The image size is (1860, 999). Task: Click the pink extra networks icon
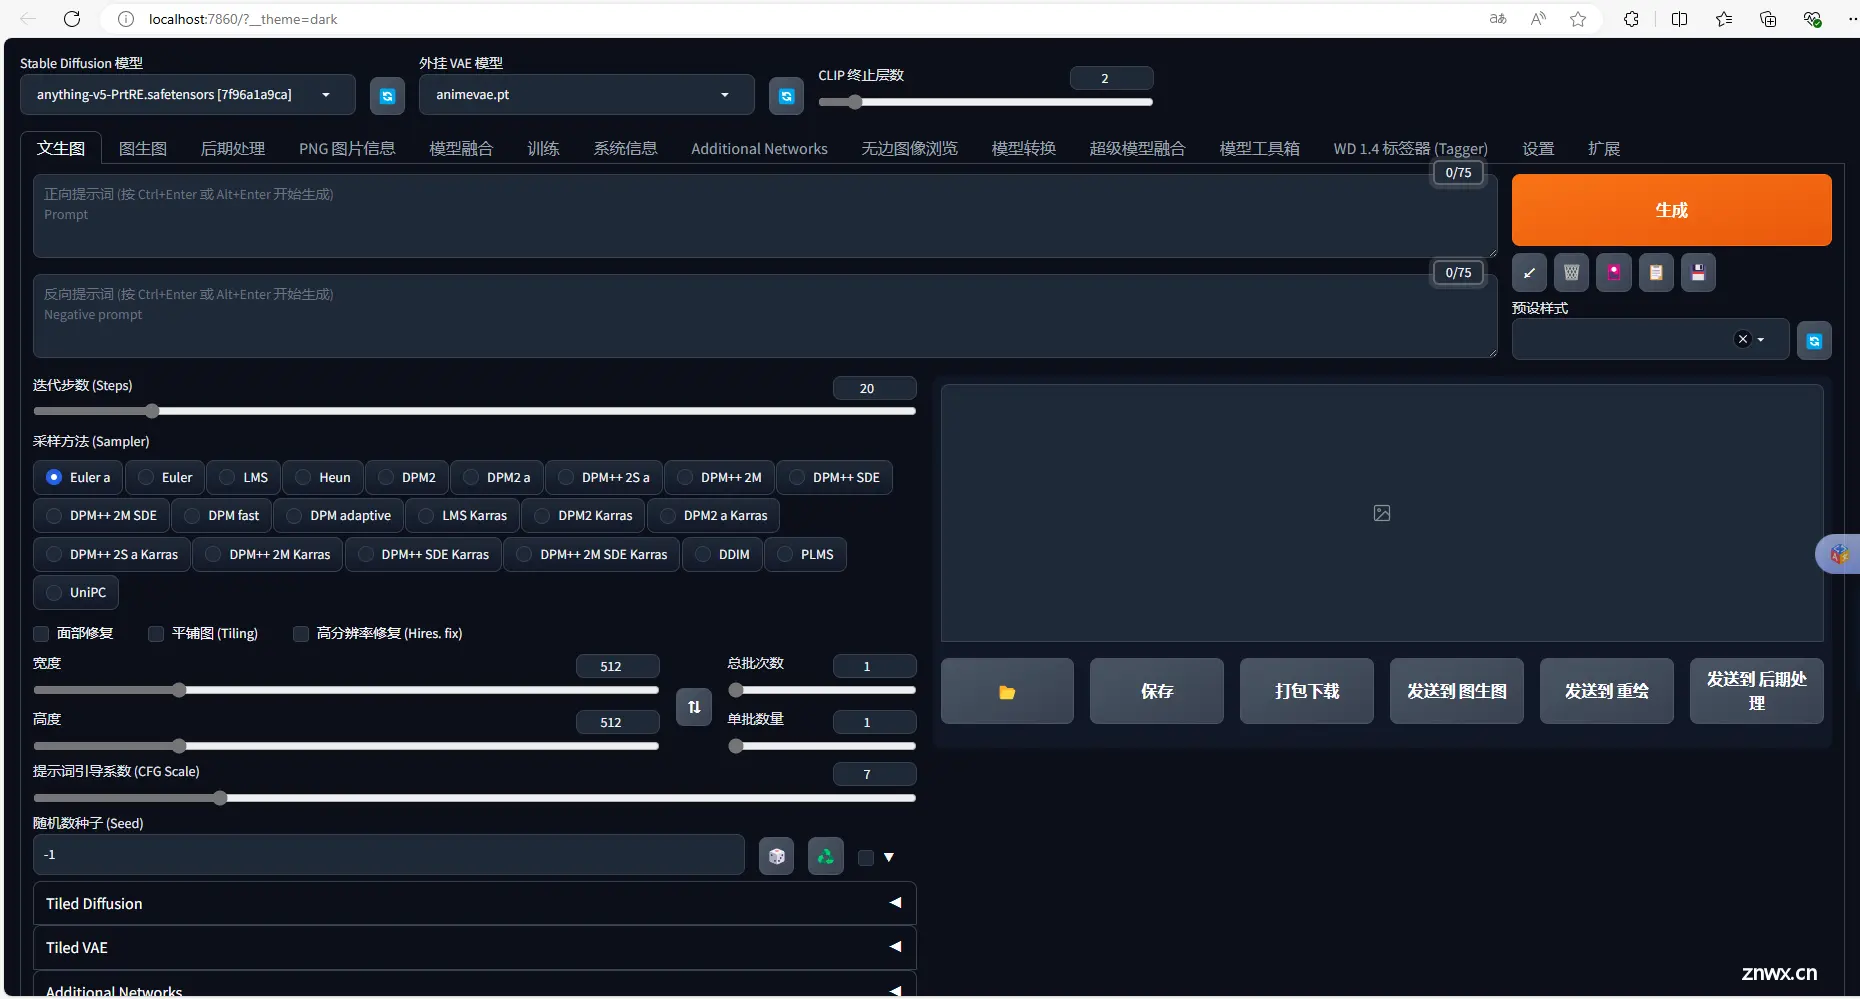pos(1614,272)
